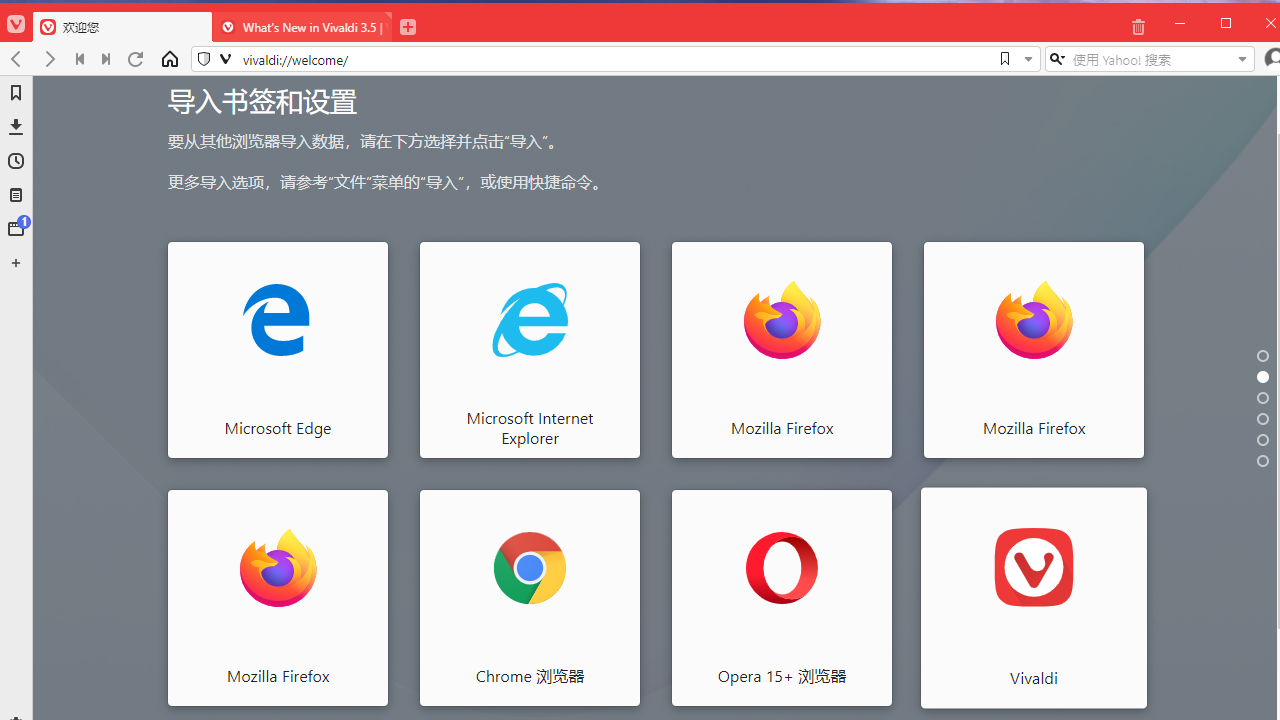Open the Bookmarks panel
This screenshot has width=1280, height=720.
click(15, 92)
